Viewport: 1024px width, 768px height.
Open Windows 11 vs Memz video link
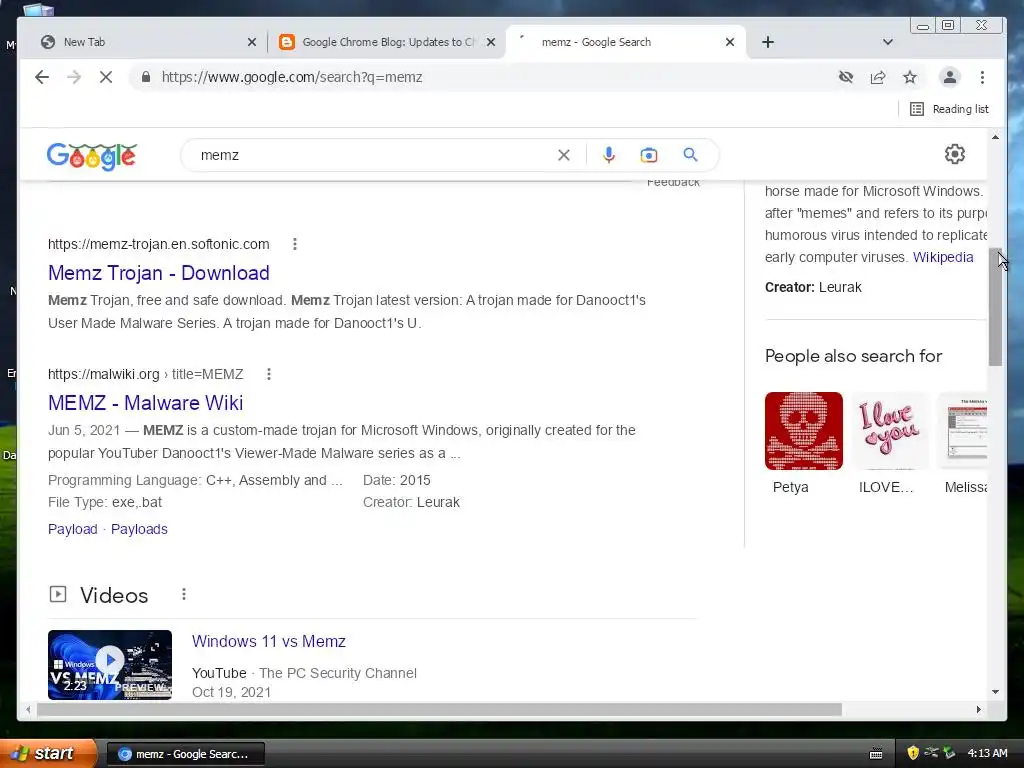pos(268,641)
